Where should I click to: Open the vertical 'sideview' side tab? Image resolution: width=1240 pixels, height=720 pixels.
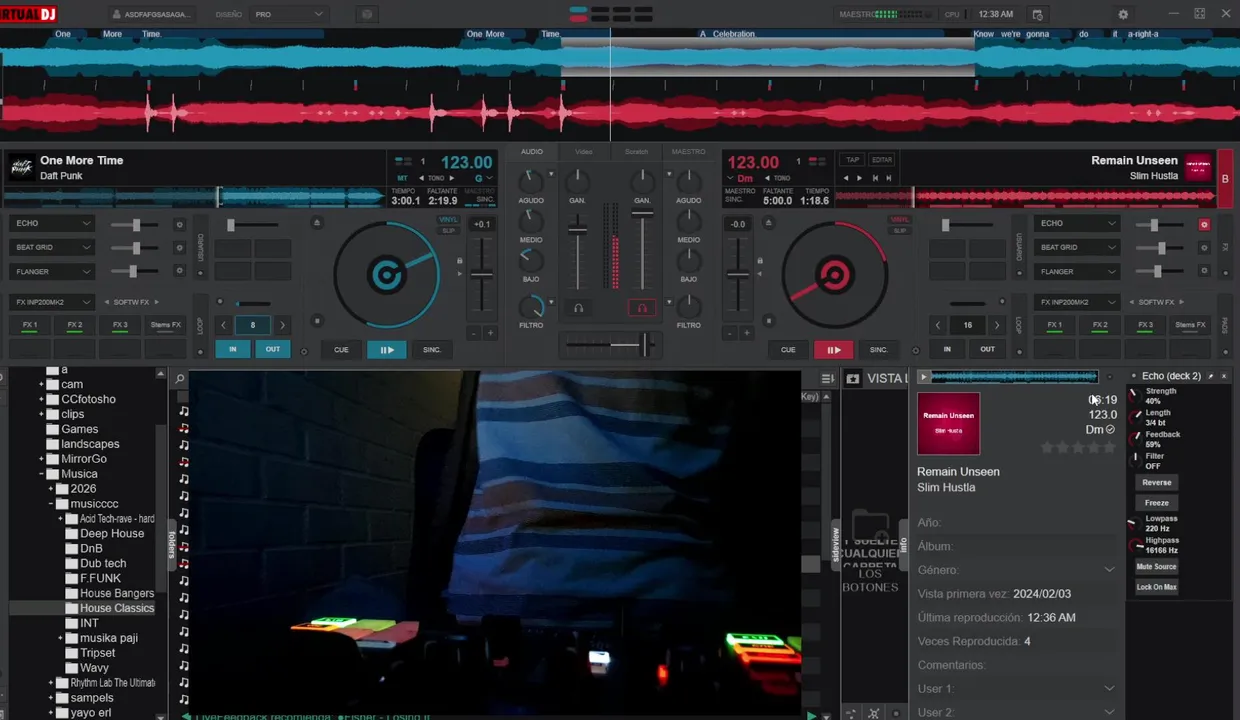[x=835, y=546]
